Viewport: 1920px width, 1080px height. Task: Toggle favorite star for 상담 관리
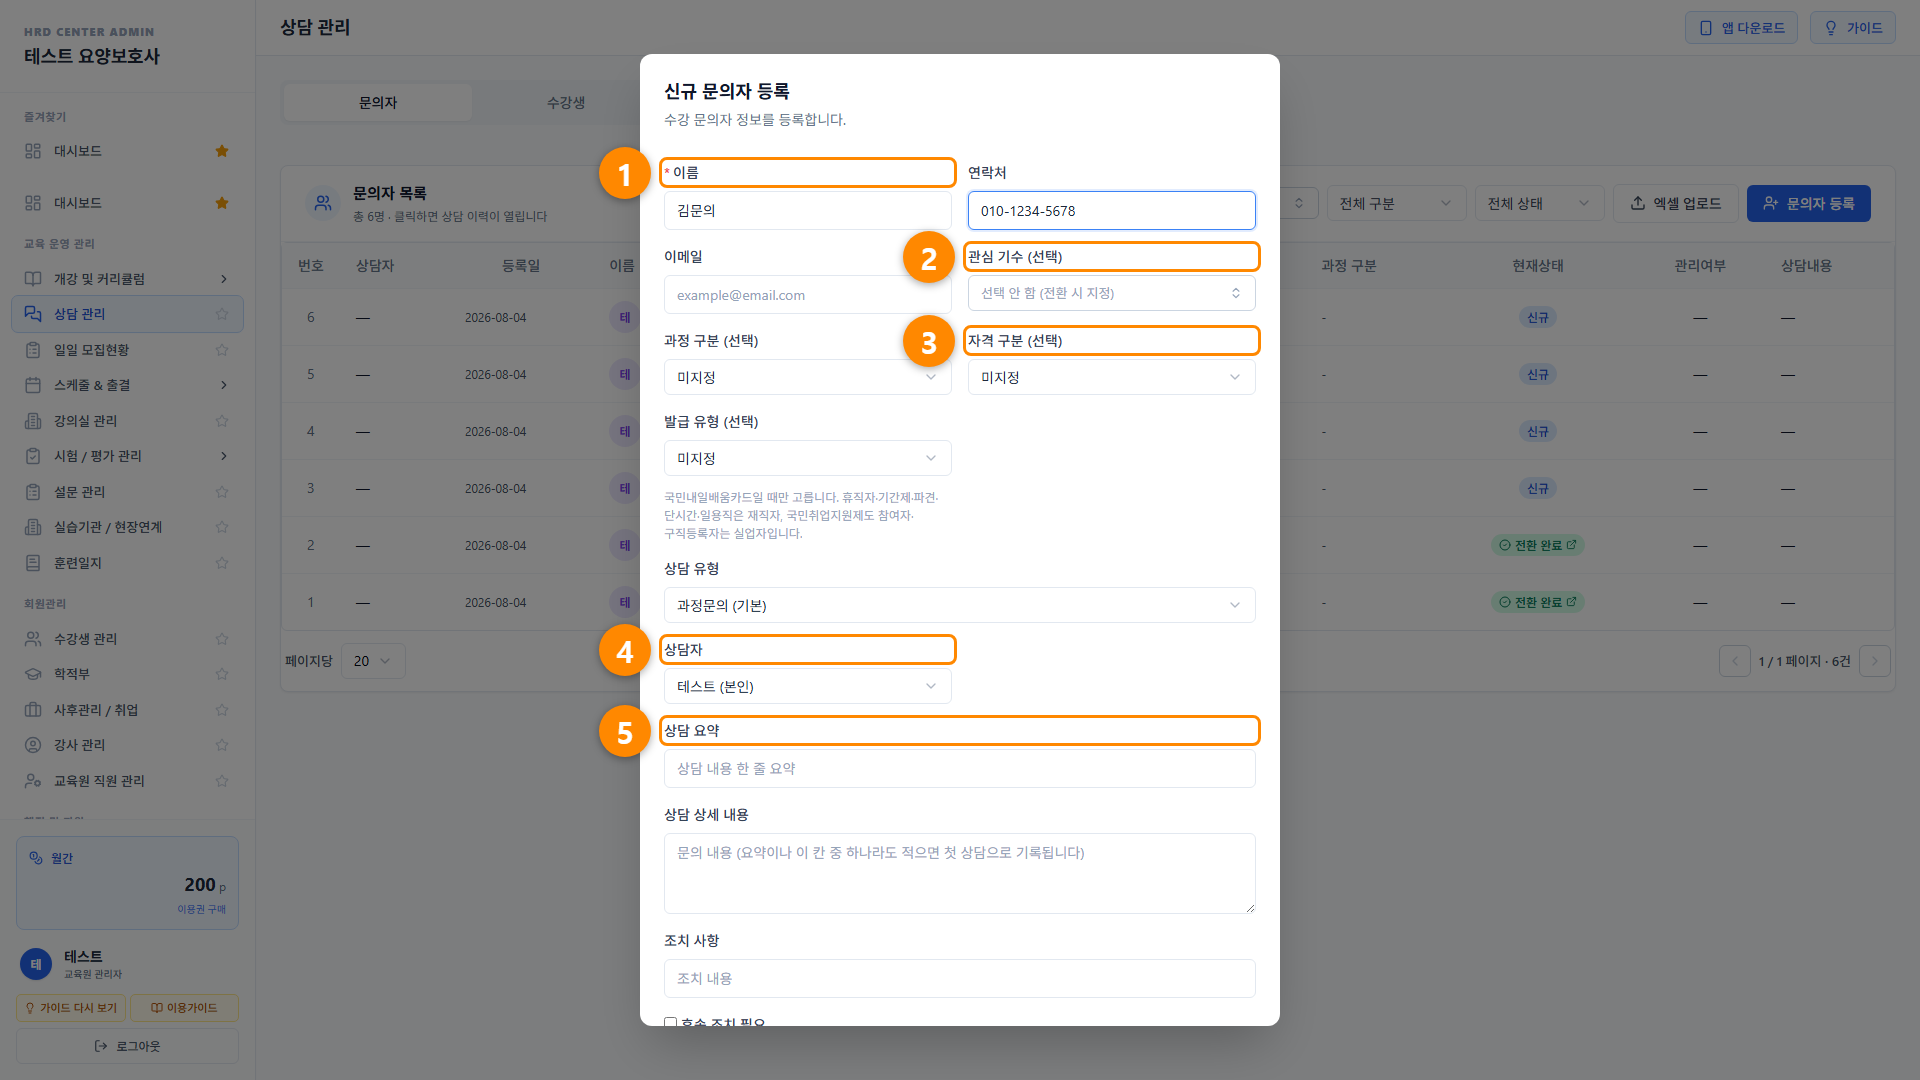pyautogui.click(x=222, y=314)
